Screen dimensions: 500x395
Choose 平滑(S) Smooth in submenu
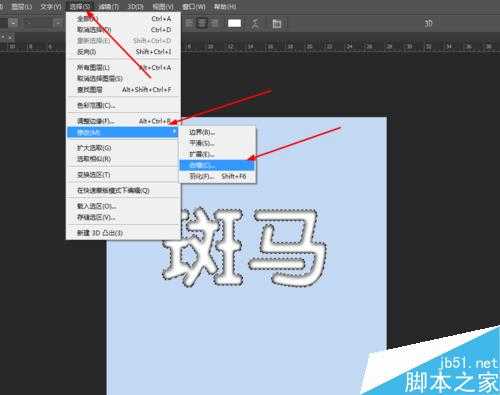tap(217, 143)
